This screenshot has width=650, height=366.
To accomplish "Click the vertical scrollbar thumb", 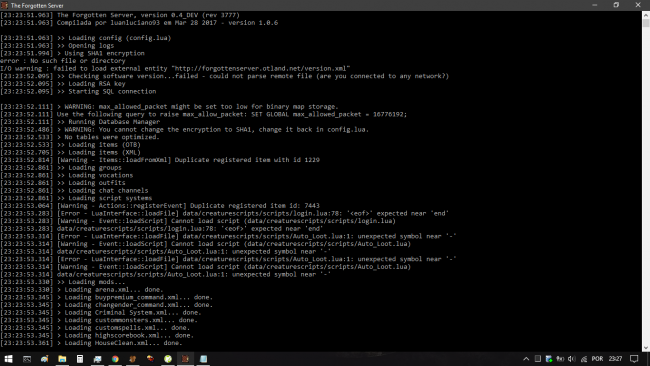I will [x=646, y=22].
